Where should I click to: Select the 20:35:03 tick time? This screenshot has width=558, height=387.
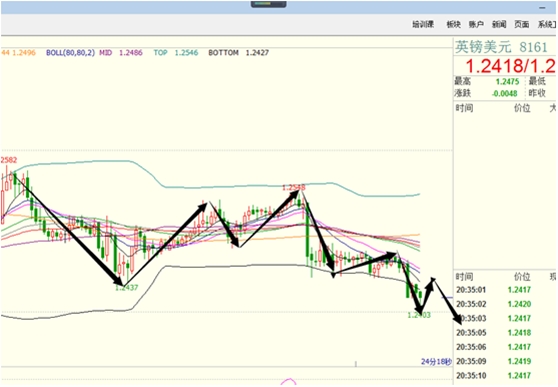[471, 319]
